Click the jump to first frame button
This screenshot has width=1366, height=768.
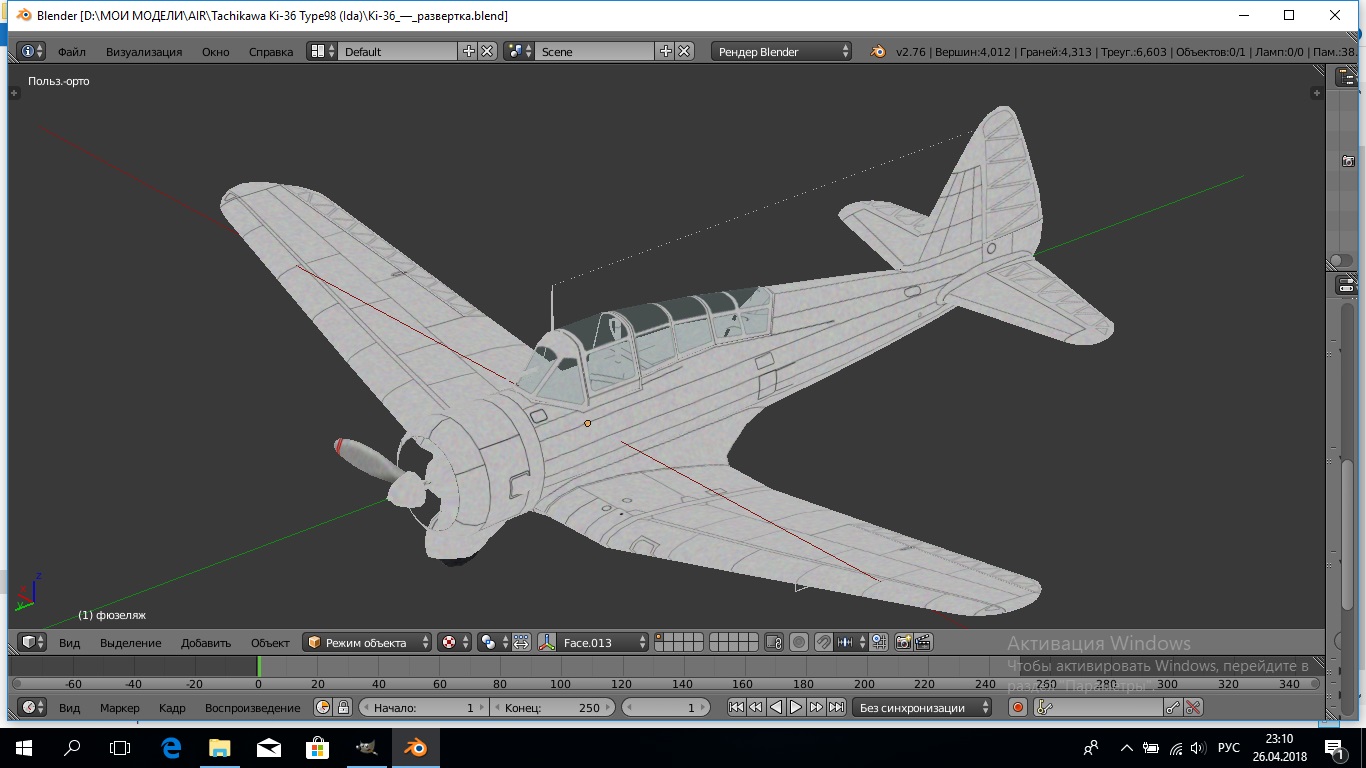coord(736,707)
